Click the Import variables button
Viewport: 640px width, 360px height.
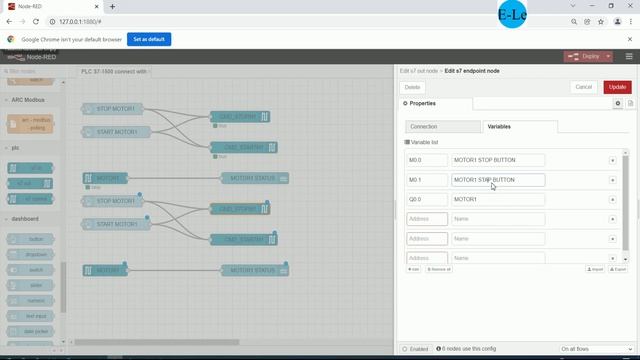(x=595, y=270)
